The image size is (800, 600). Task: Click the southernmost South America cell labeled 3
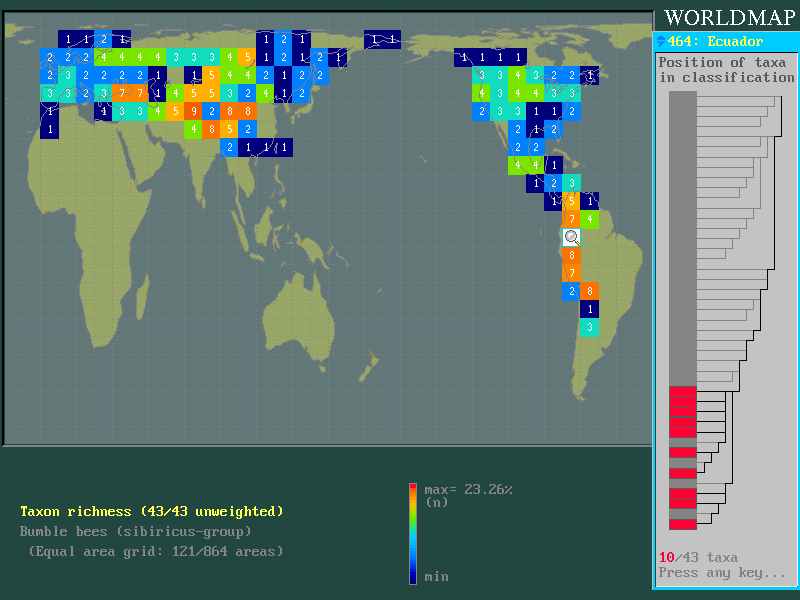(x=590, y=328)
